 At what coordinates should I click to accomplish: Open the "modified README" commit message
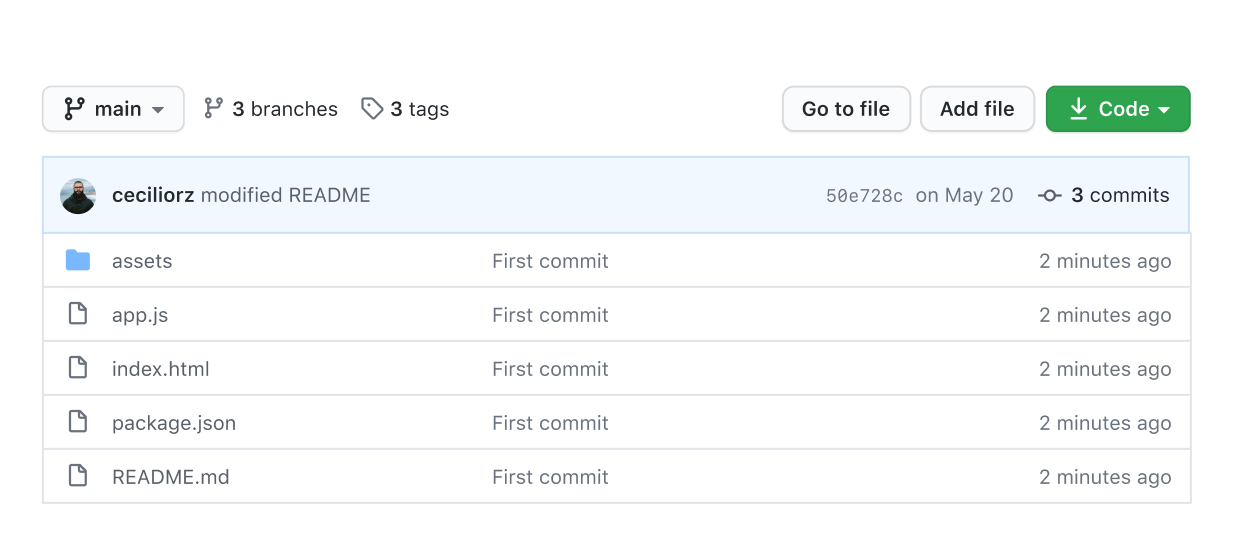point(285,196)
